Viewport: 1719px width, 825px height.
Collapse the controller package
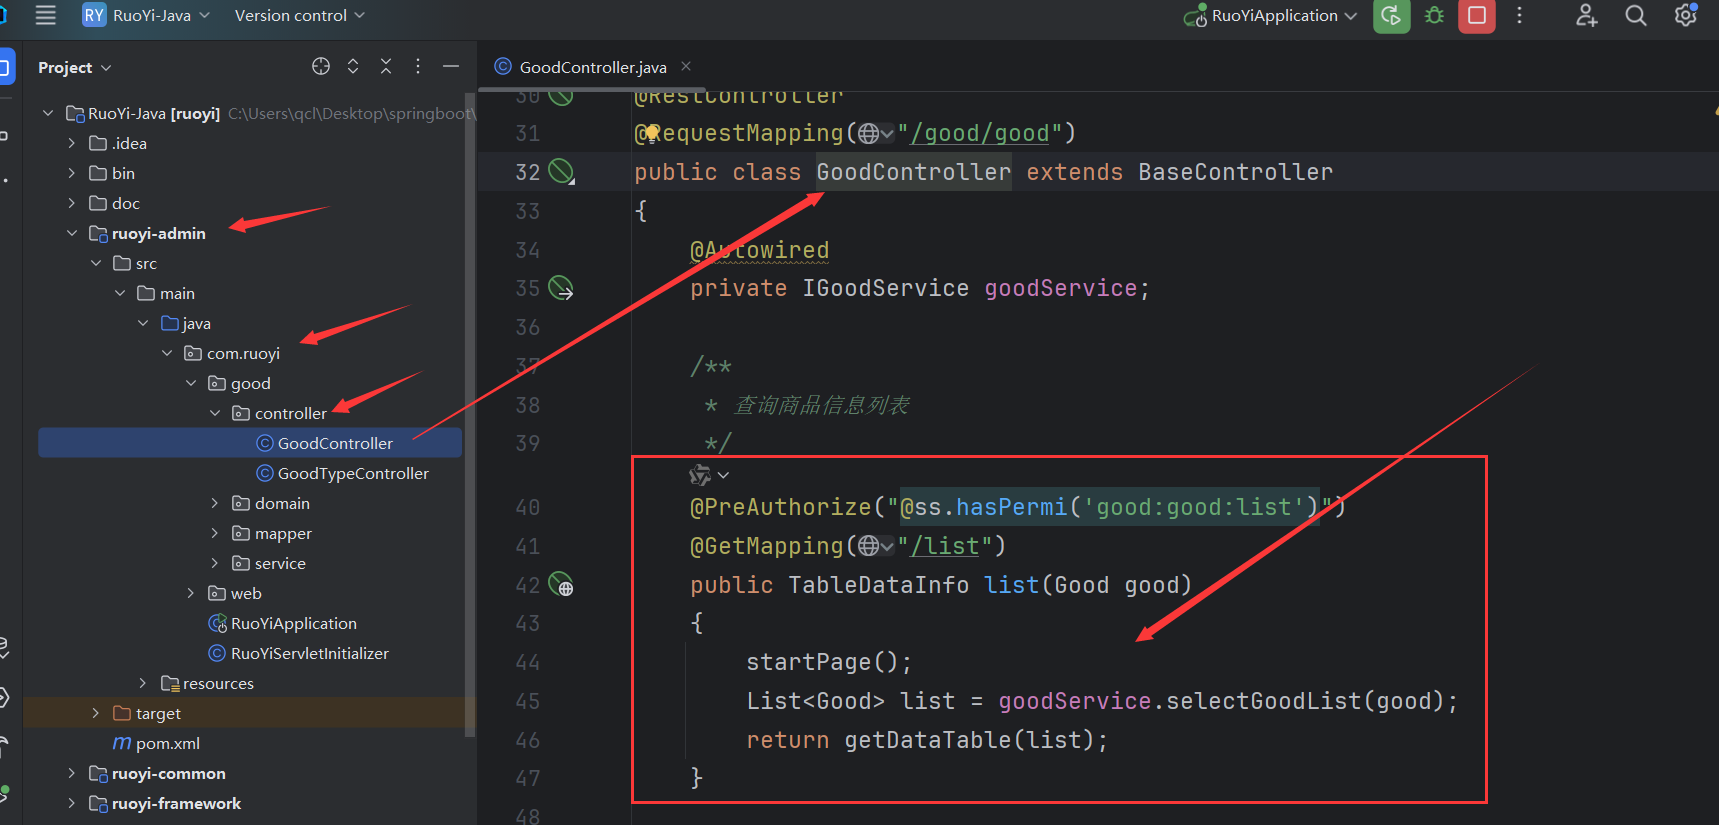[x=215, y=413]
